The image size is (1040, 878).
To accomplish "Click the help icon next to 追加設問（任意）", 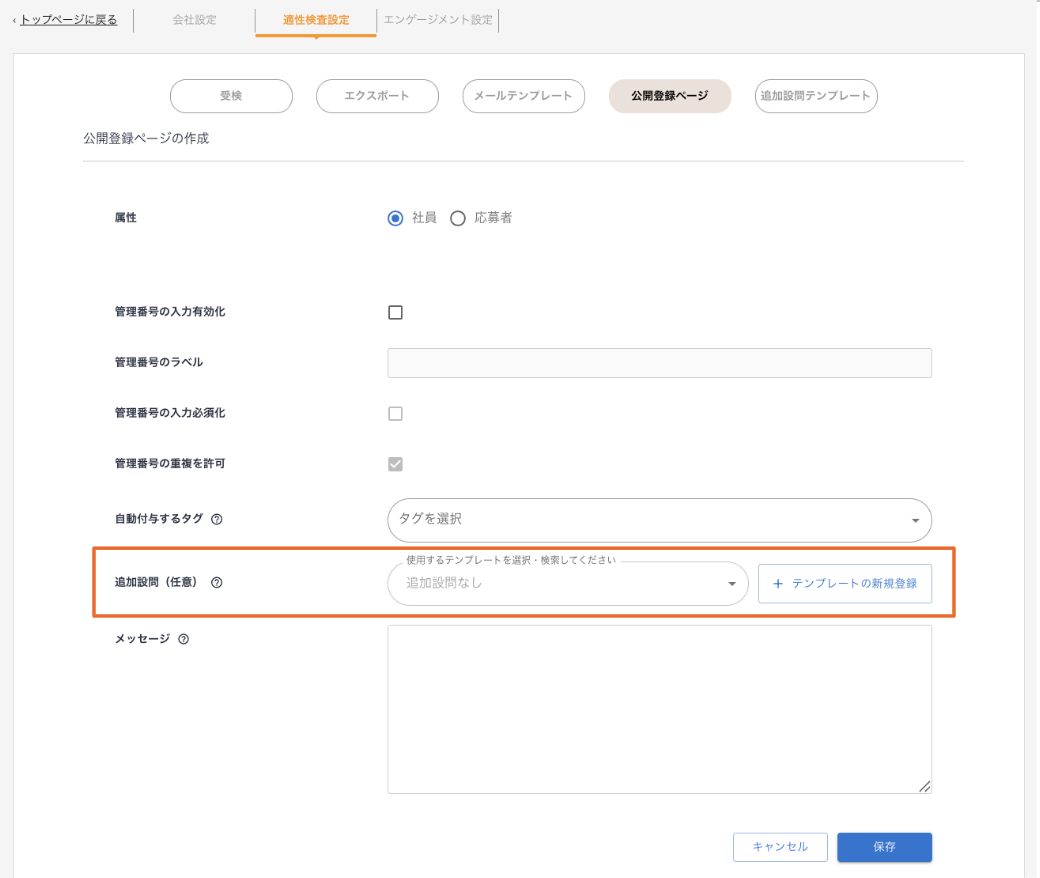I will coord(217,582).
